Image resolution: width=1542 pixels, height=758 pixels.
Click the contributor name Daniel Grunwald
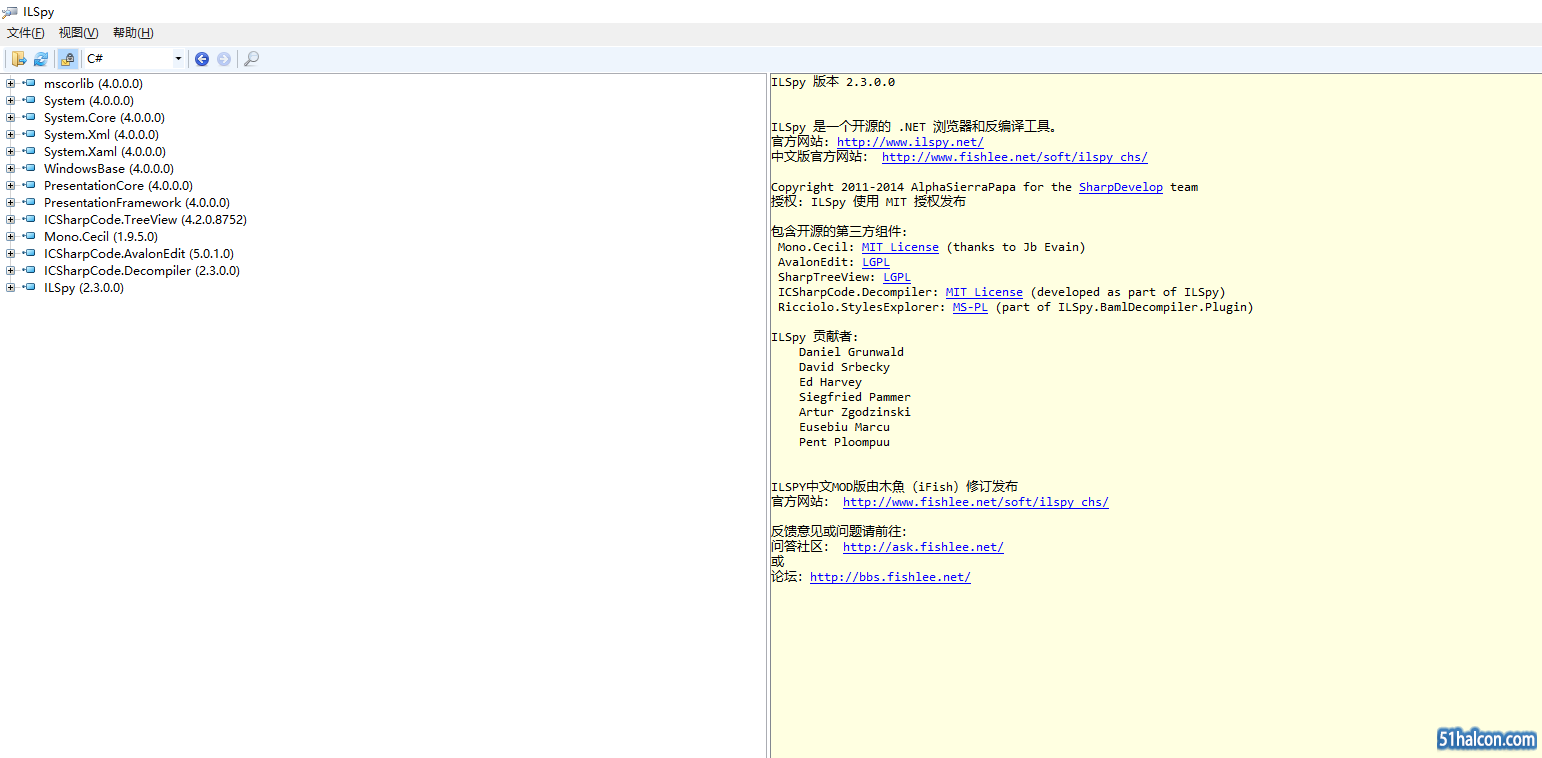click(851, 352)
